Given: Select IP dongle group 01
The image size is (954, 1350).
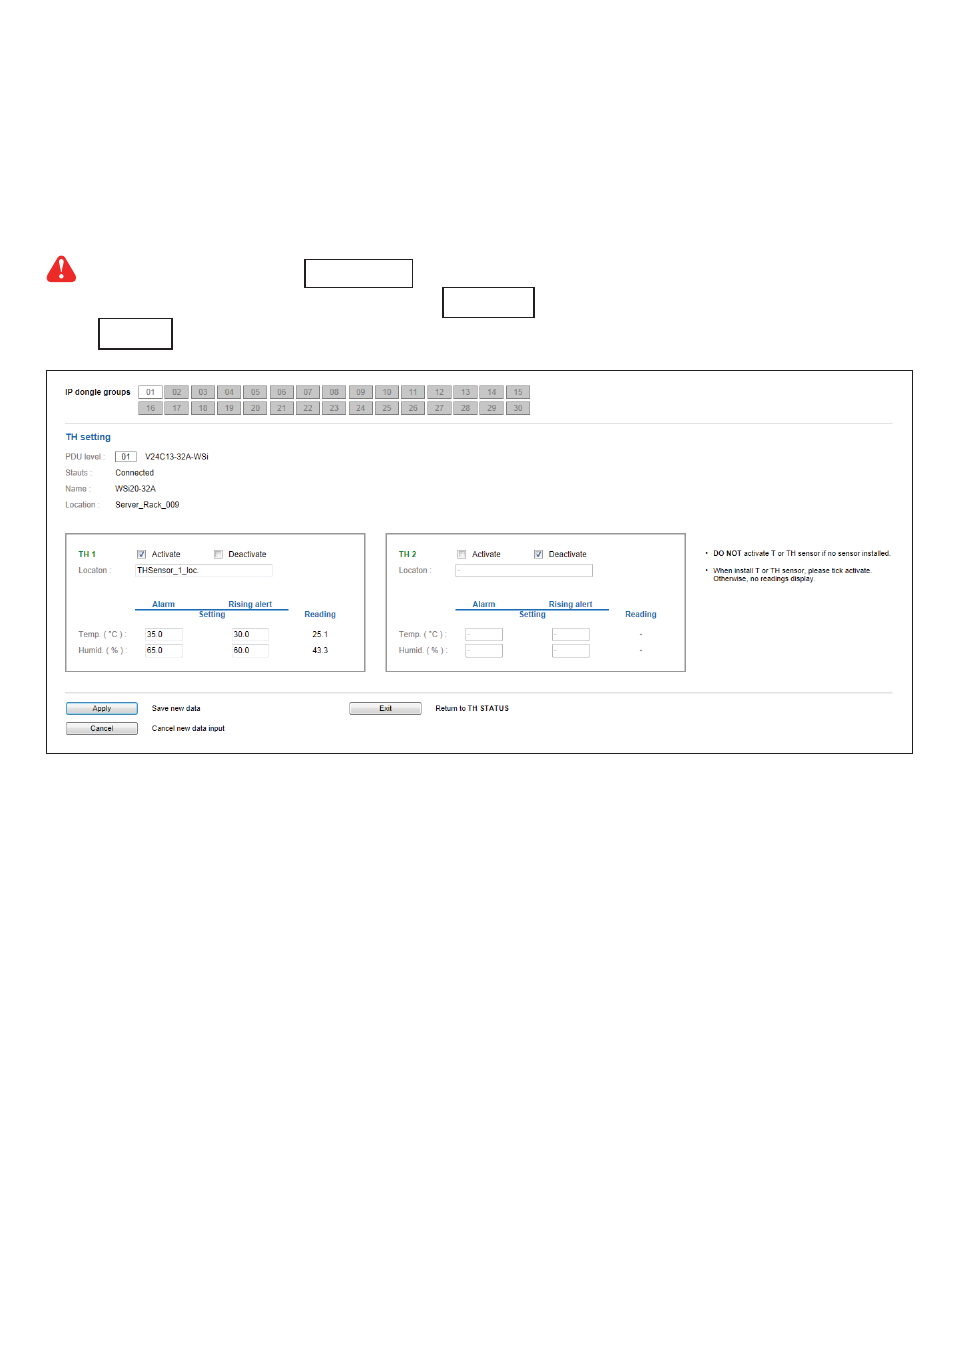Looking at the screenshot, I should pyautogui.click(x=150, y=392).
